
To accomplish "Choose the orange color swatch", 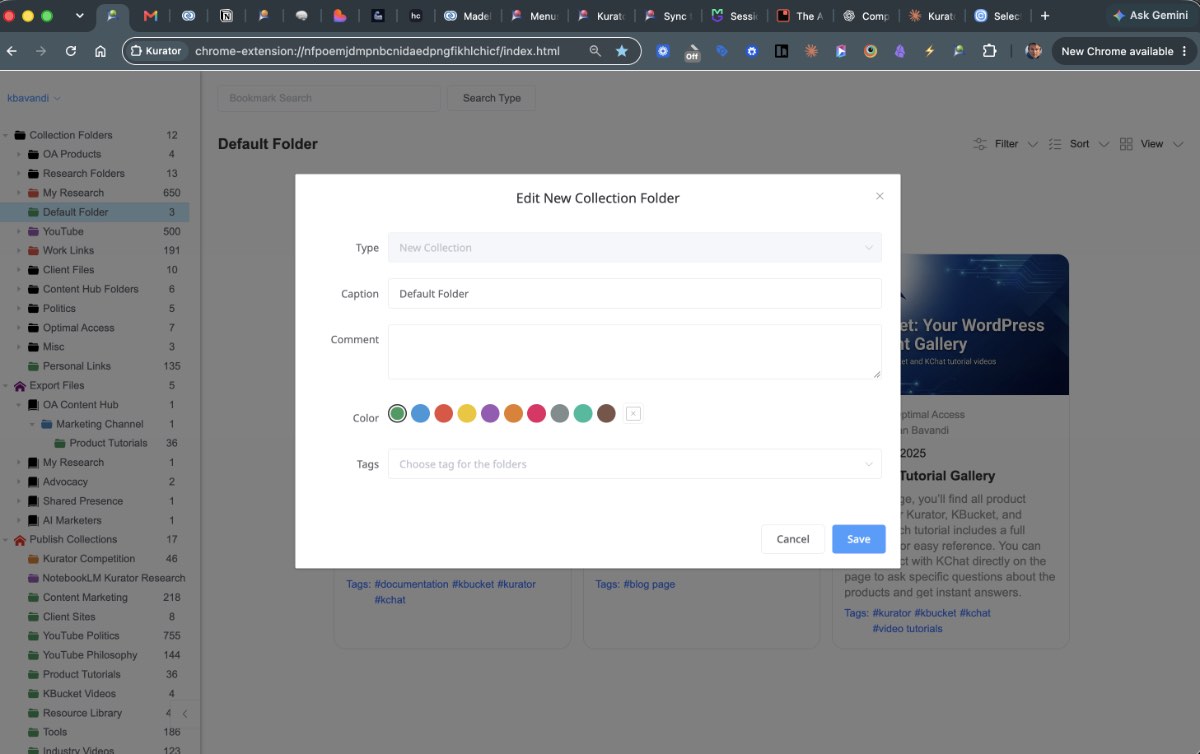I will [x=513, y=413].
